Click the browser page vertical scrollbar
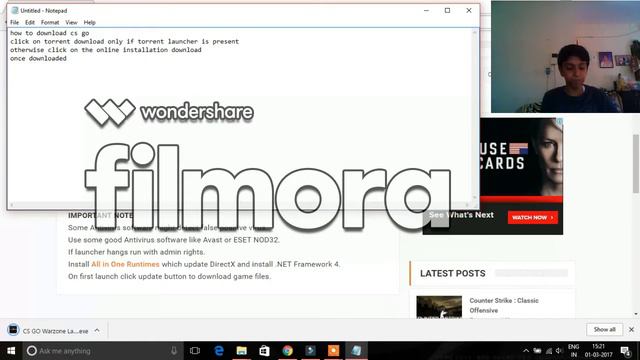The width and height of the screenshot is (640, 360). (636, 163)
